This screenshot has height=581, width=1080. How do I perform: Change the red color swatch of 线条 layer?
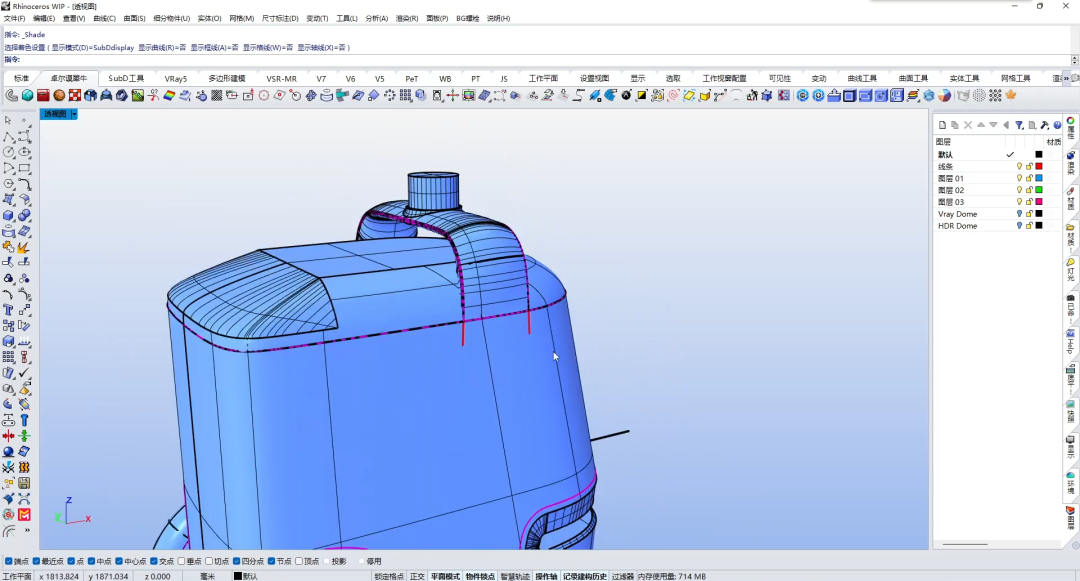[x=1039, y=167]
